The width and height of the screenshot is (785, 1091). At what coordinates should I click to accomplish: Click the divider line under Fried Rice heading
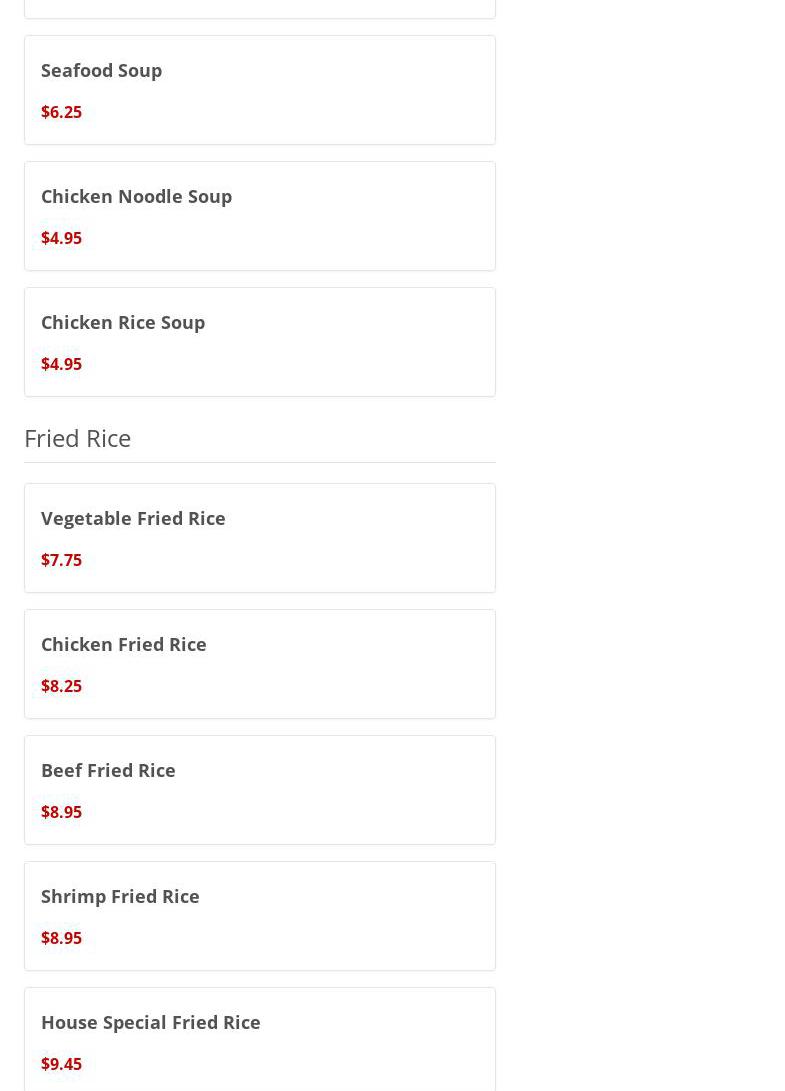[x=259, y=462]
